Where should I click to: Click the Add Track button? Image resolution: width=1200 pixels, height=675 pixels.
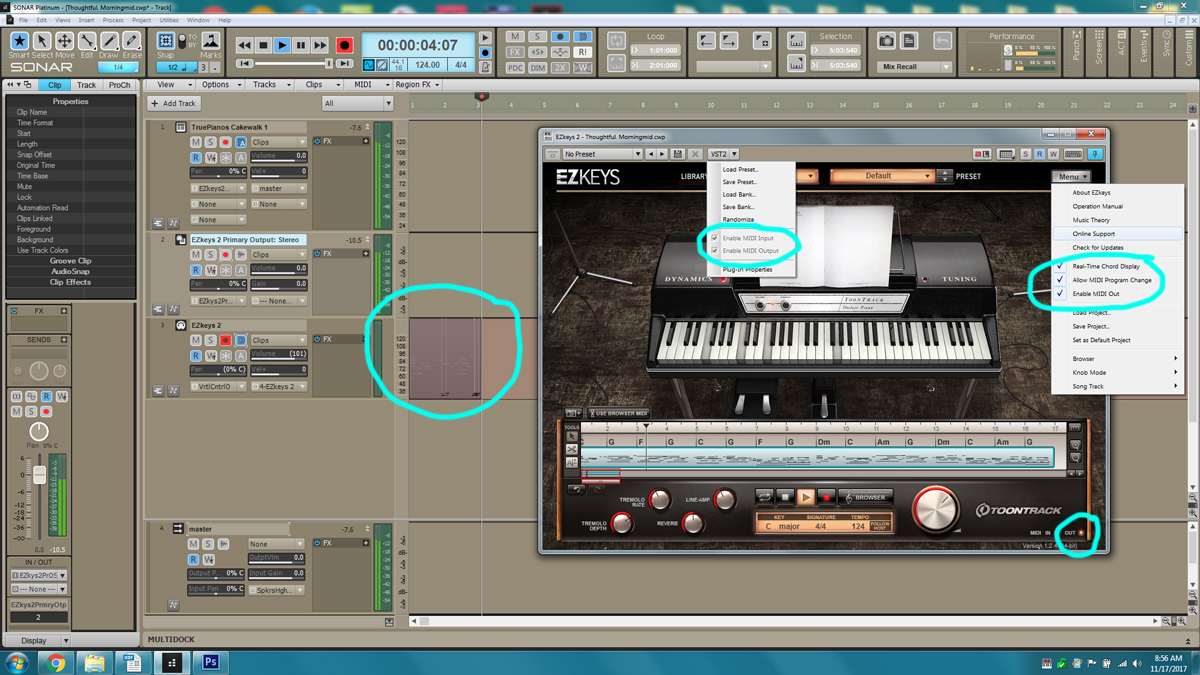[174, 103]
